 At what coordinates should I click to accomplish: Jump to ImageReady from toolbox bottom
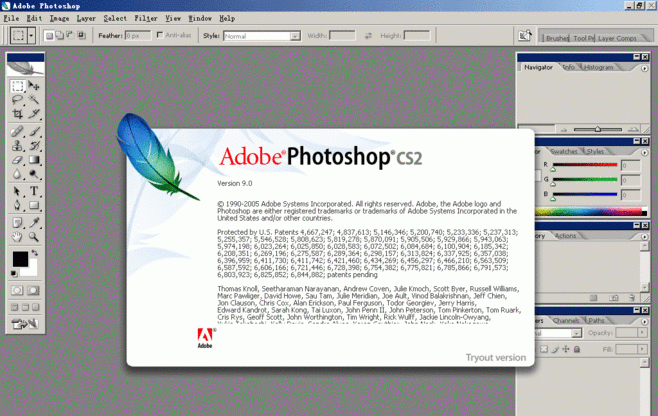point(25,324)
